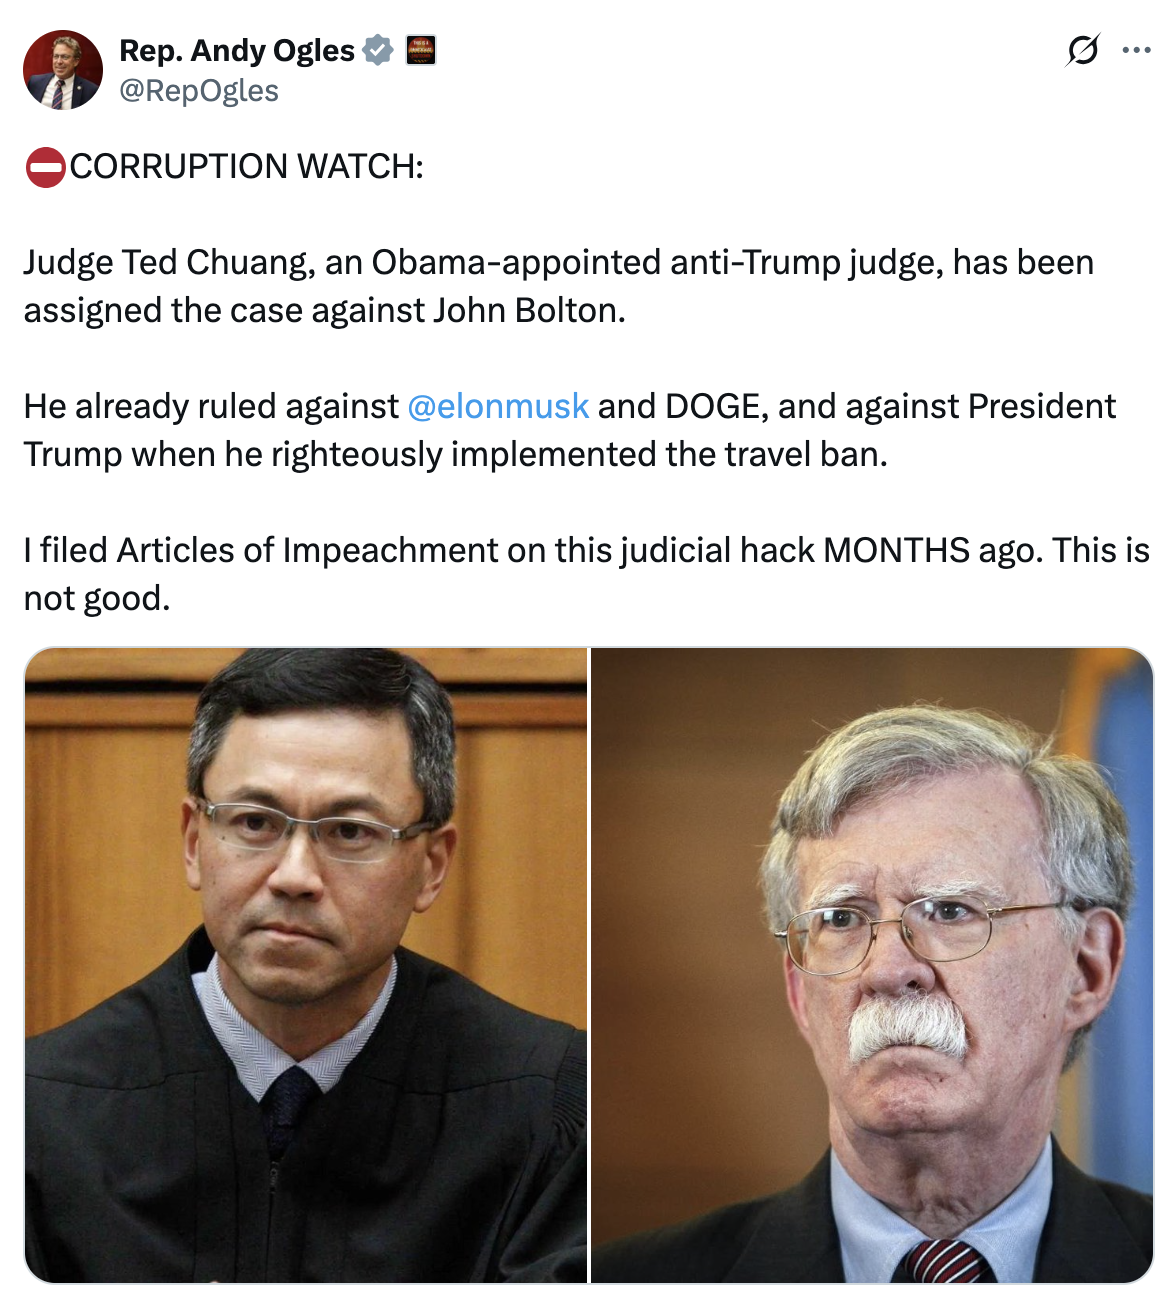The image size is (1176, 1308).
Task: Click the sentence about the travel ban
Action: click(x=570, y=430)
